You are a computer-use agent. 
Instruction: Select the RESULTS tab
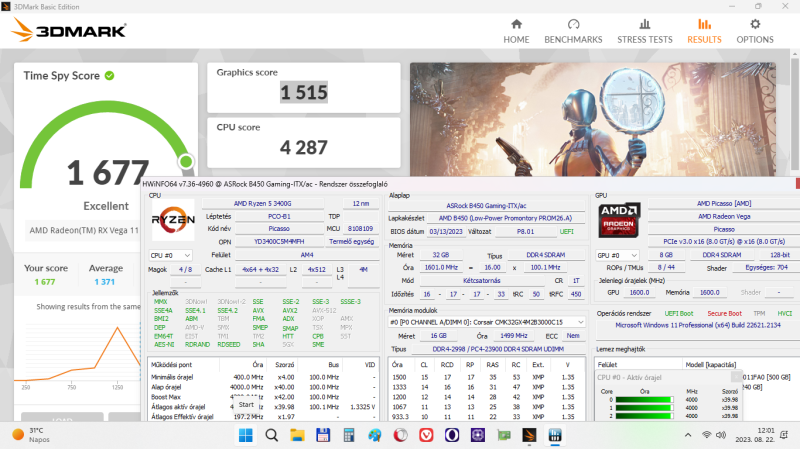pos(704,32)
